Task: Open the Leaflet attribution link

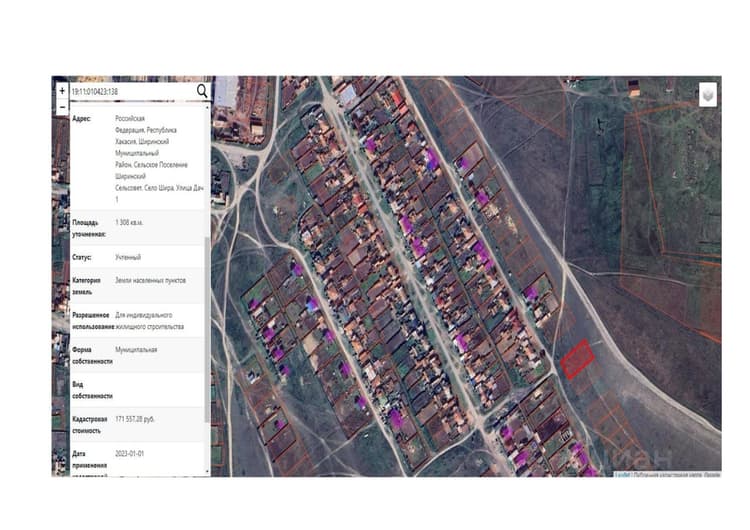Action: [622, 475]
